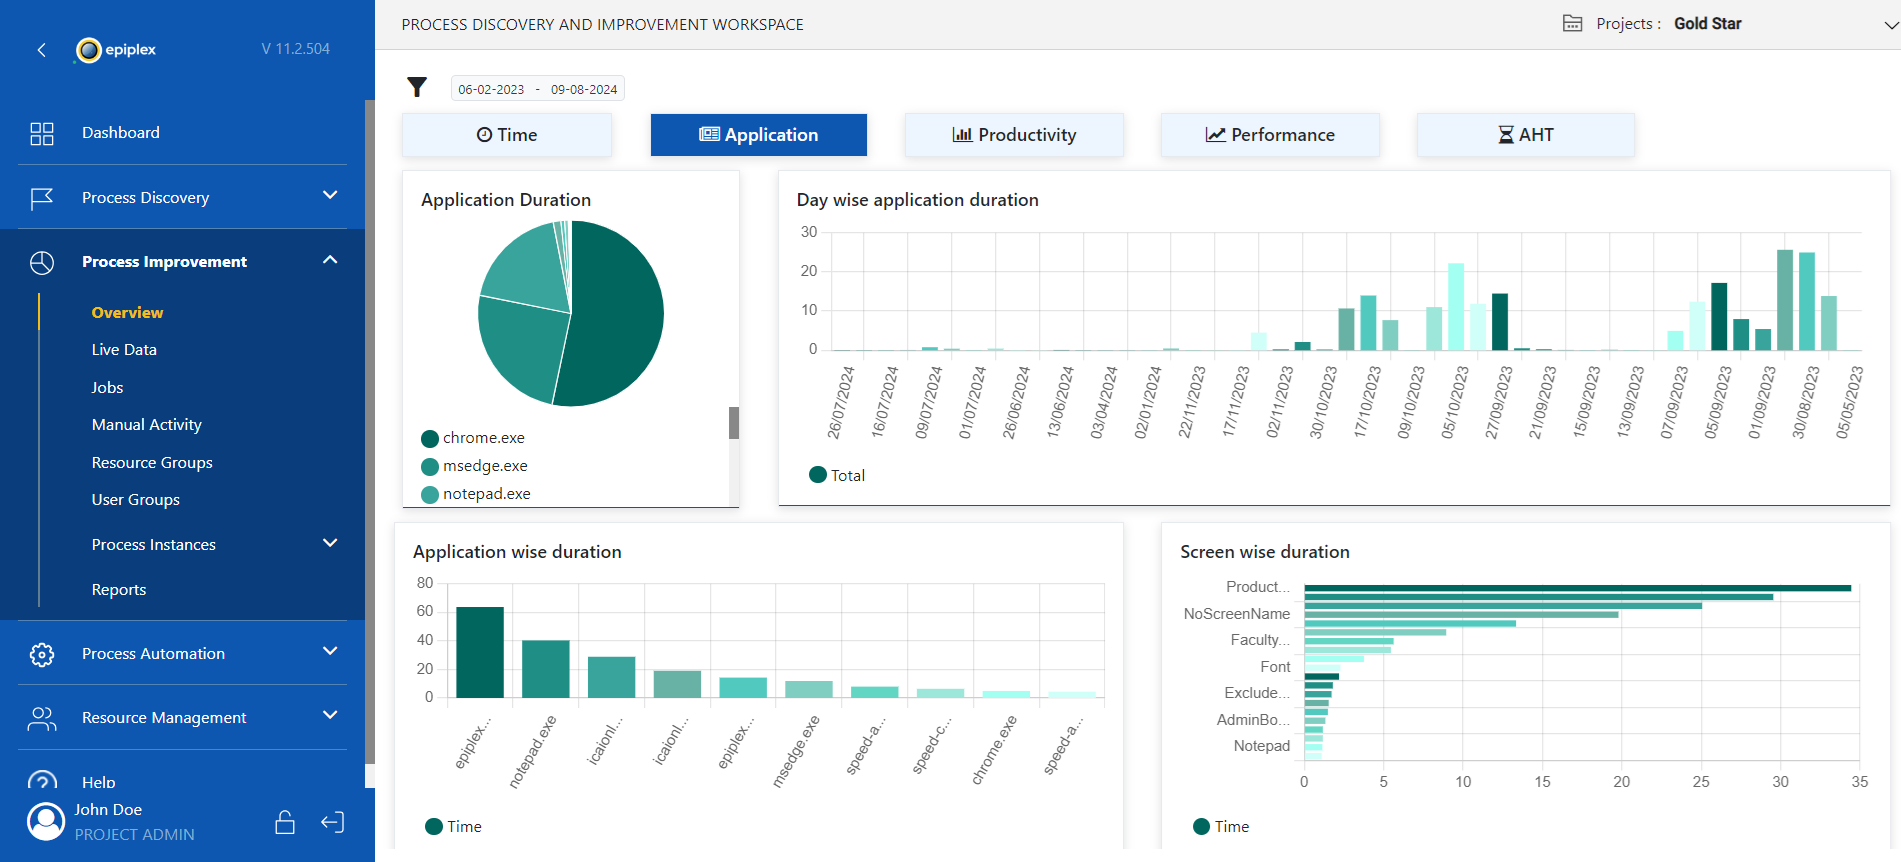Image resolution: width=1901 pixels, height=862 pixels.
Task: Open the AHT tab
Action: (x=1526, y=135)
